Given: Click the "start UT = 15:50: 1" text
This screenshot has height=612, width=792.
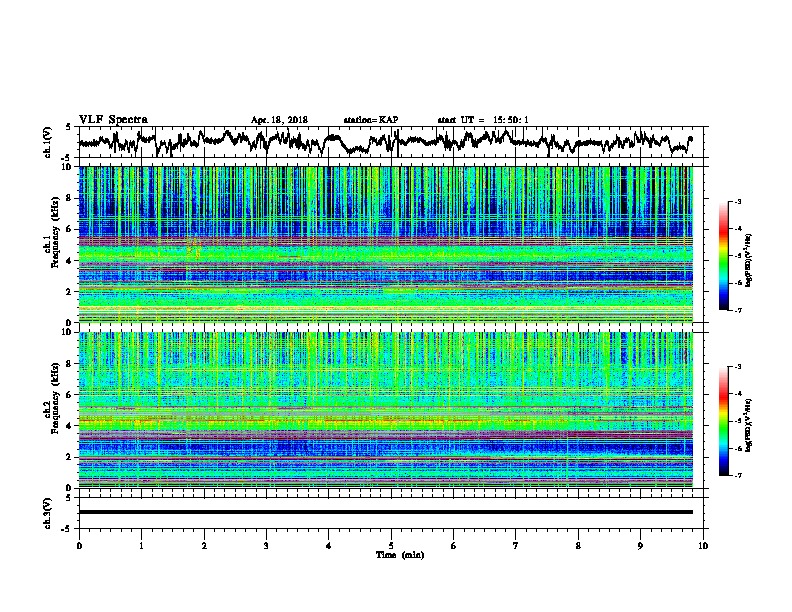Looking at the screenshot, I should click(x=483, y=120).
